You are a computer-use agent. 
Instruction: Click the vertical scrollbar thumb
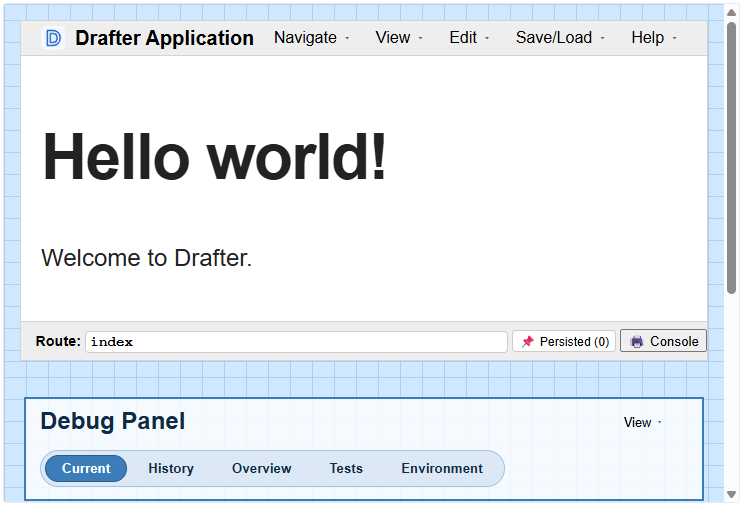pos(732,158)
